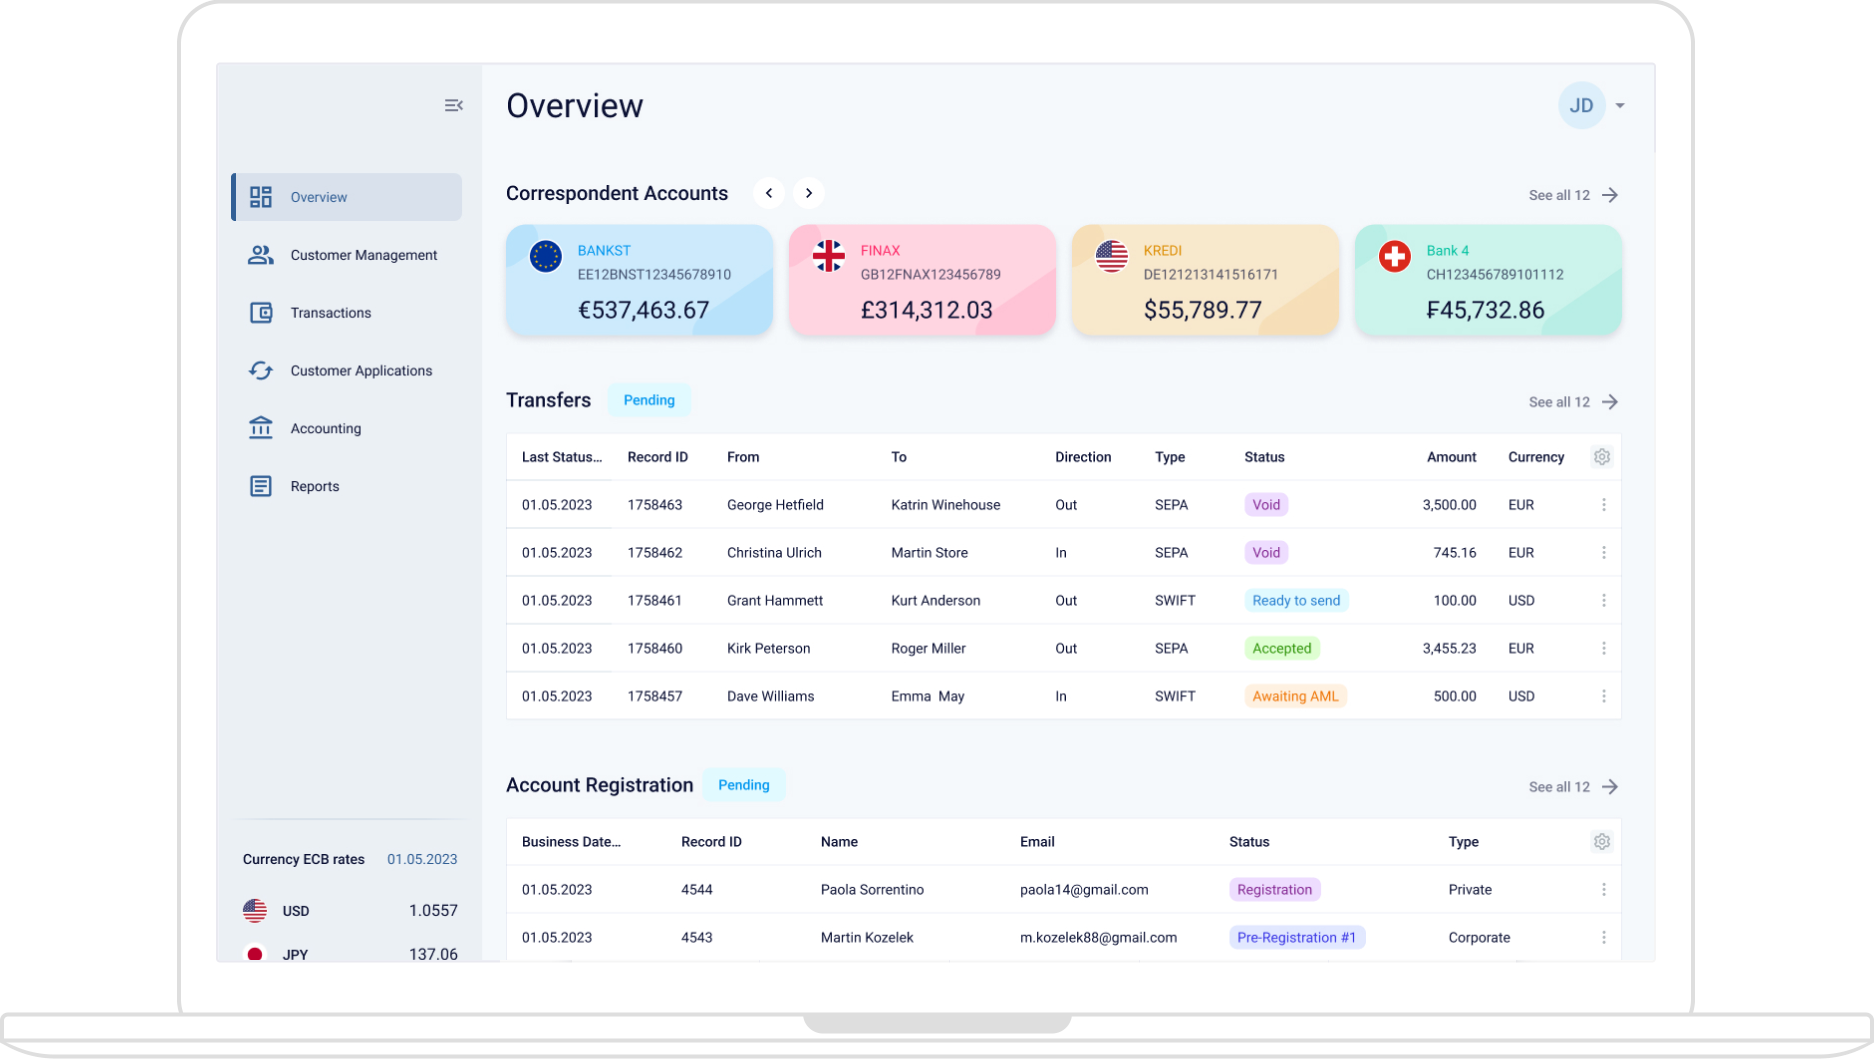Select Transactions in the navigation menu
Screen dimensions: 1874x1059
pyautogui.click(x=330, y=312)
